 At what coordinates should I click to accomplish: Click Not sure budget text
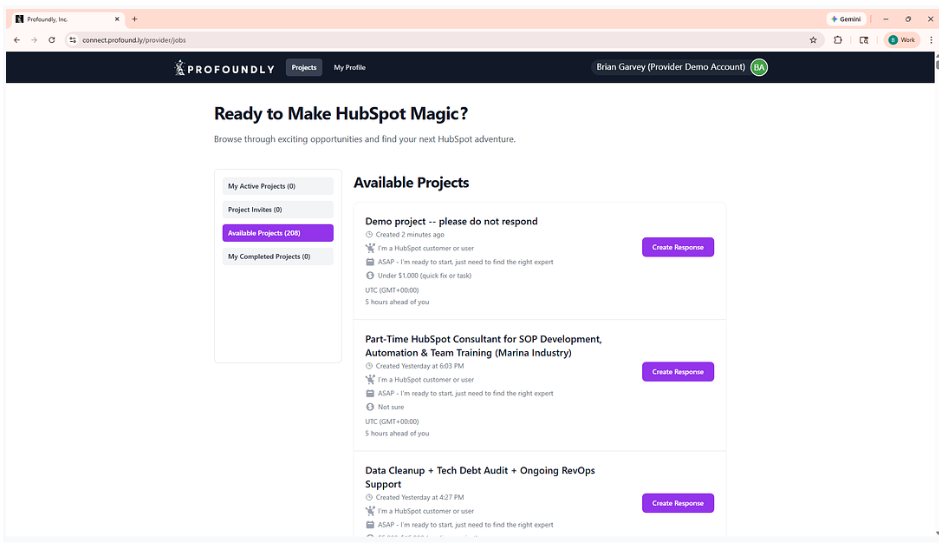[x=391, y=407]
